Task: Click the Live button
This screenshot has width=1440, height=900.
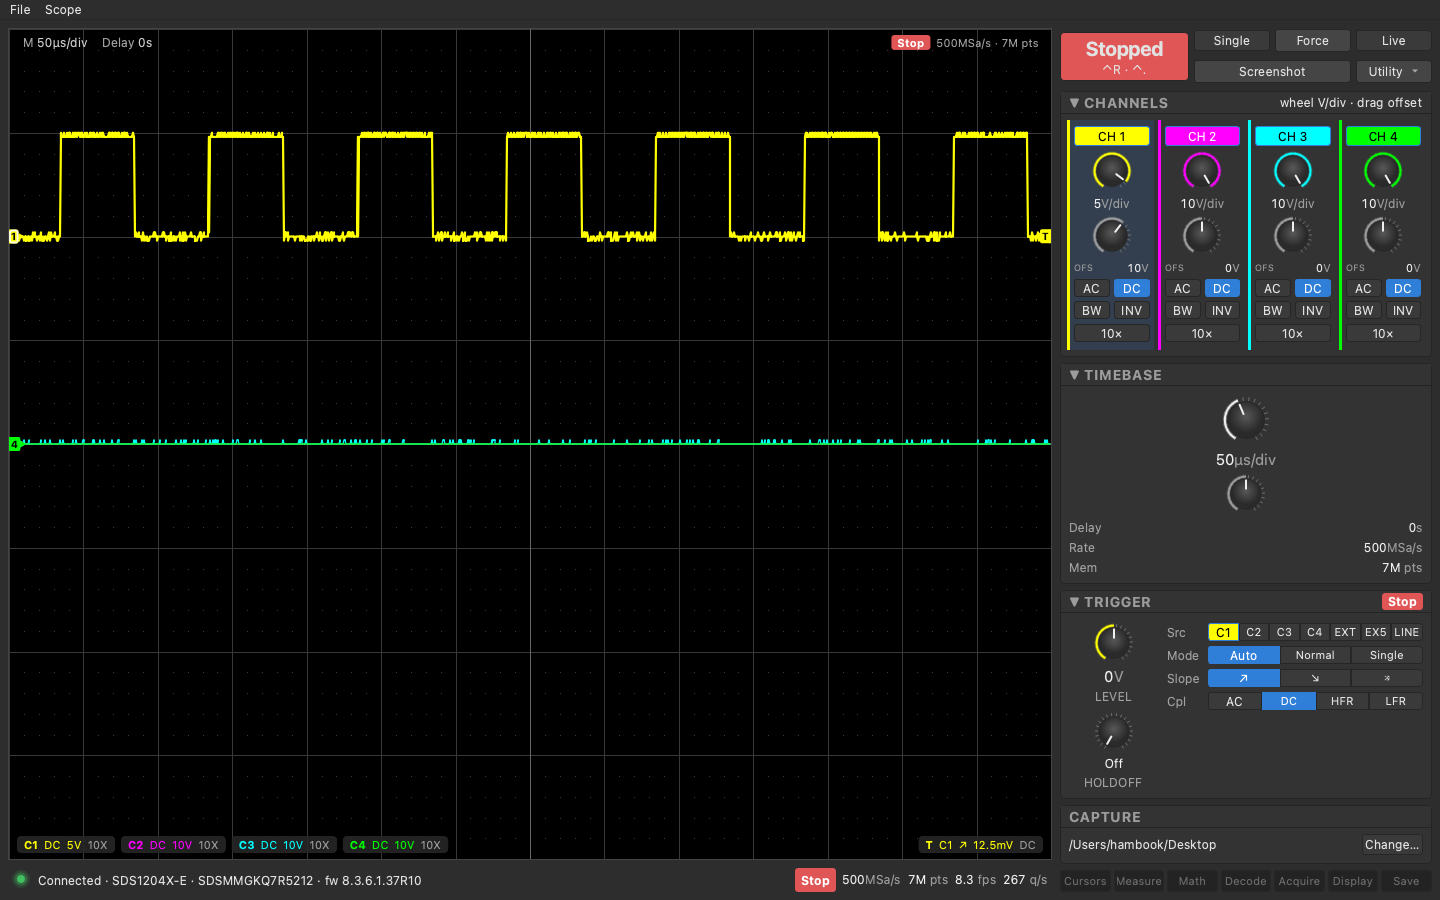Action: click(1393, 41)
